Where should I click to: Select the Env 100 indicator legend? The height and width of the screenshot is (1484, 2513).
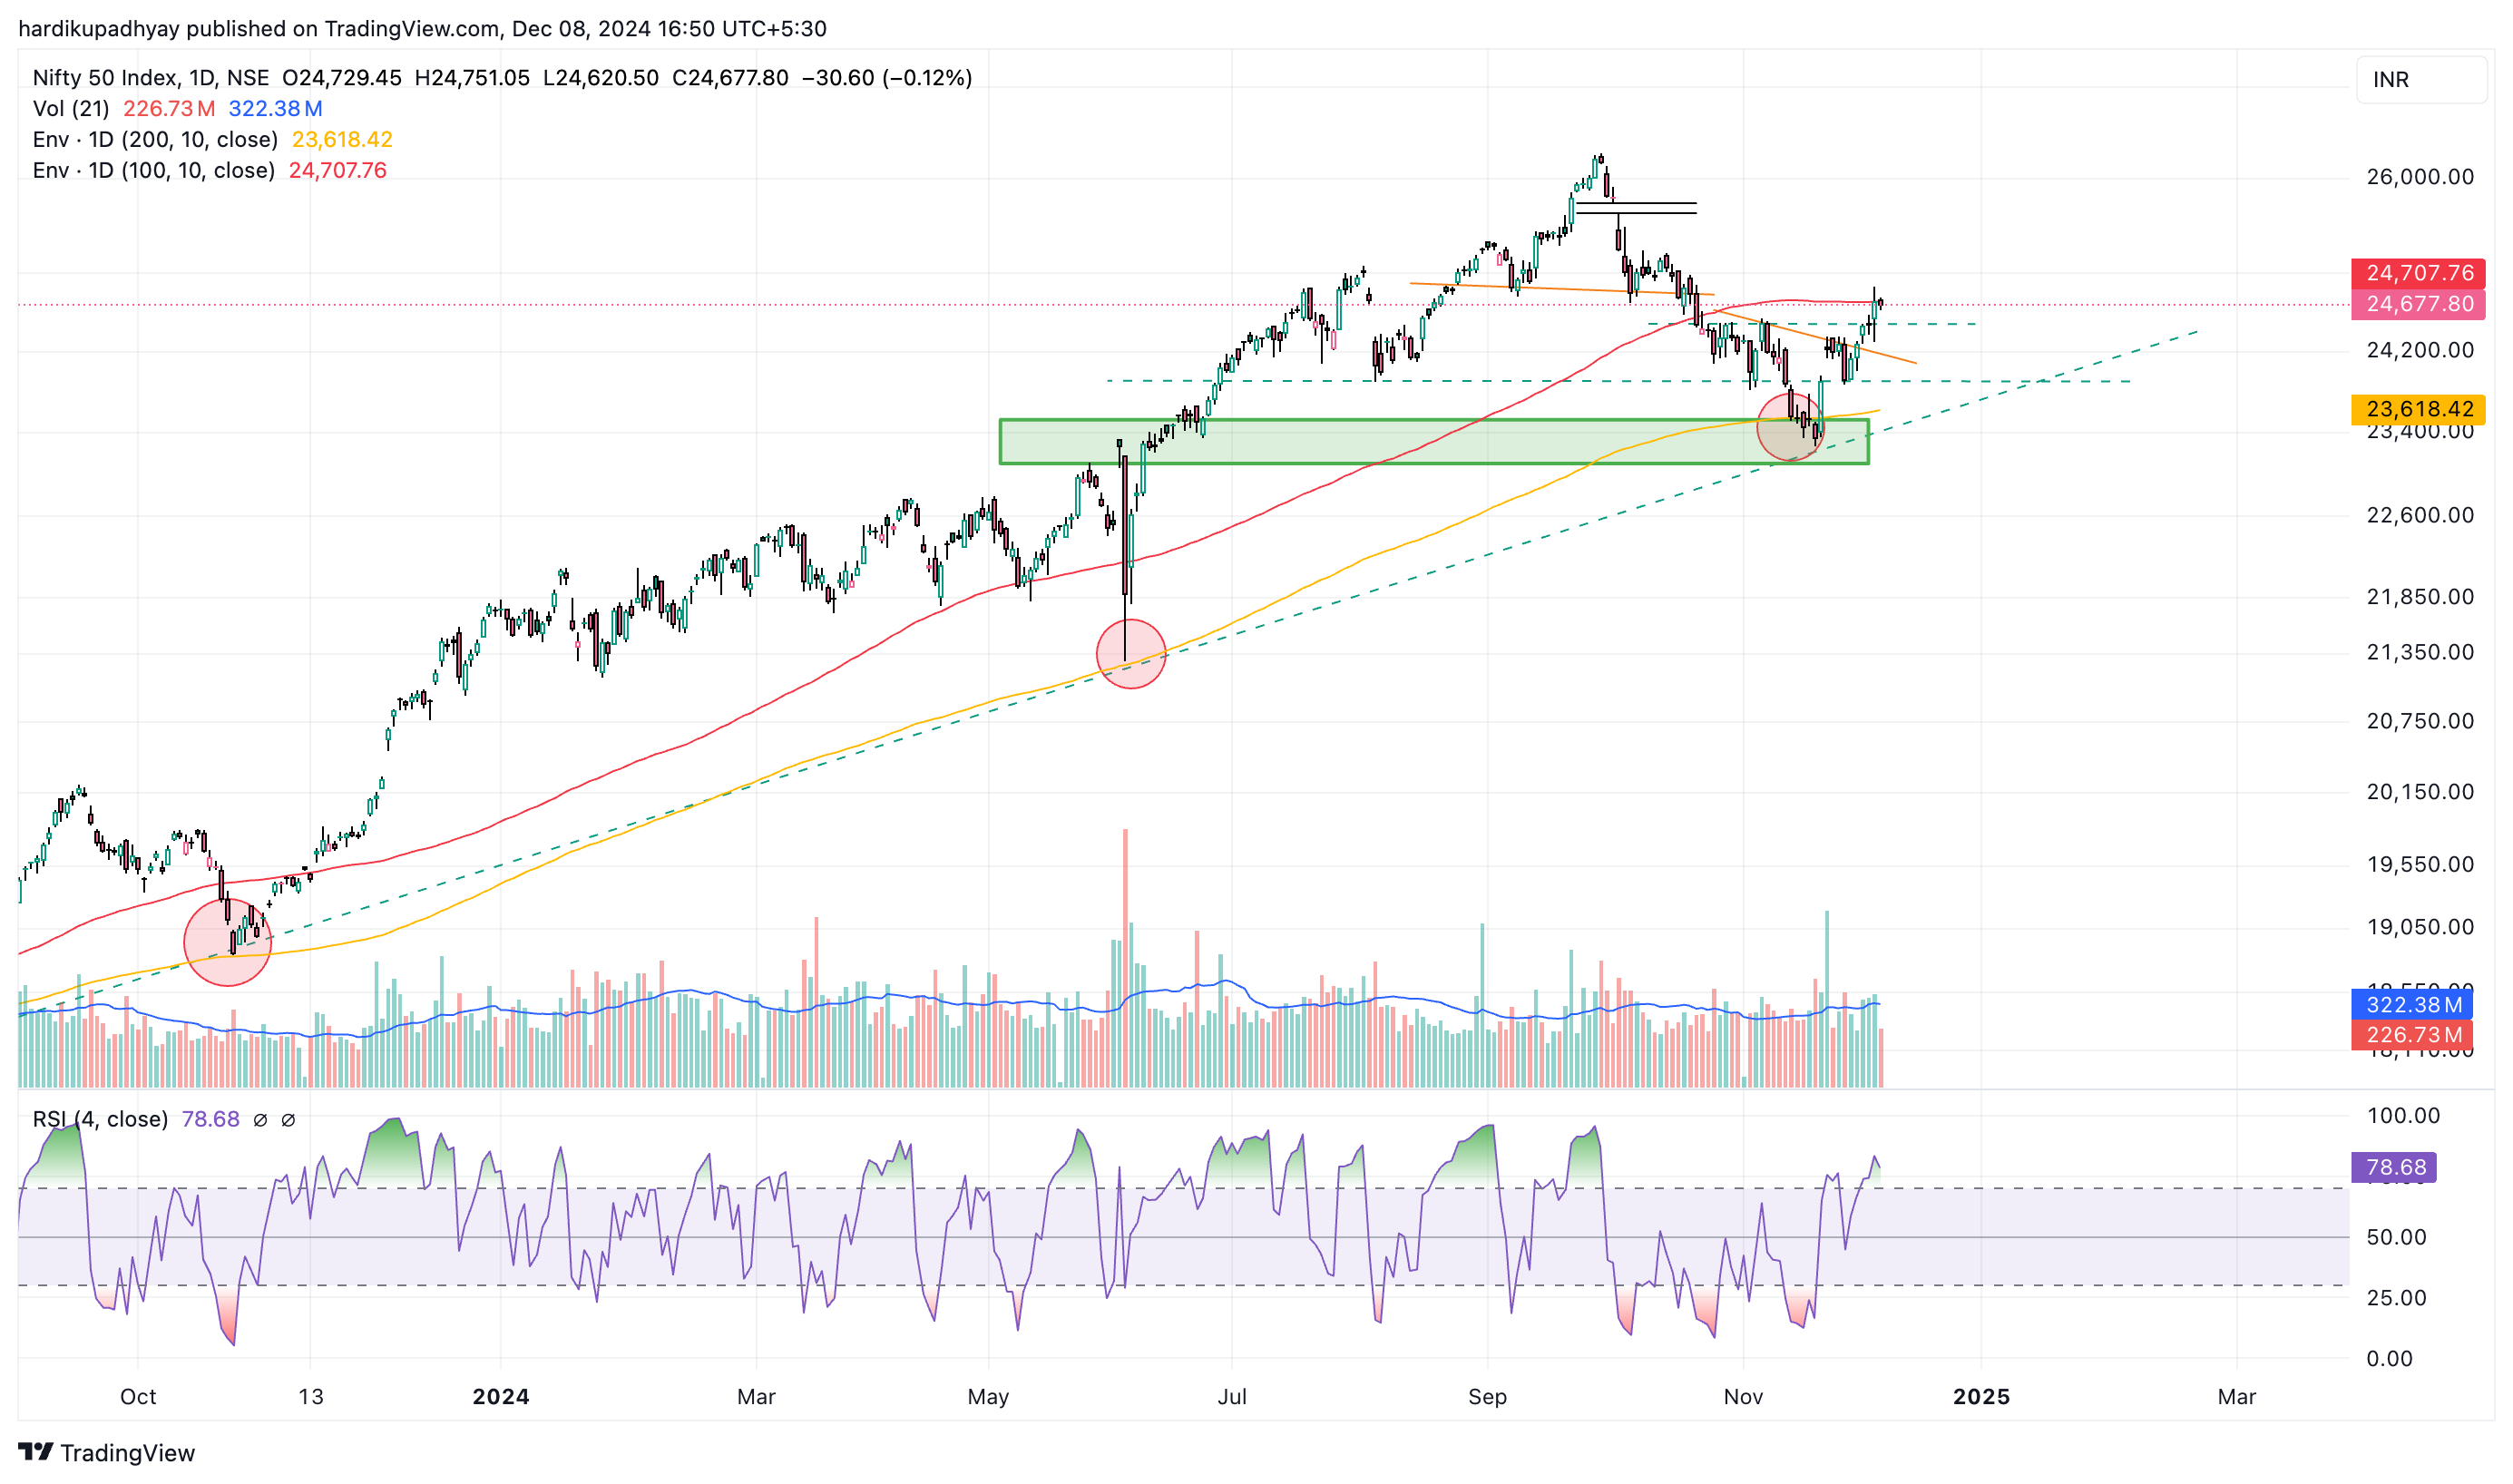(x=153, y=171)
